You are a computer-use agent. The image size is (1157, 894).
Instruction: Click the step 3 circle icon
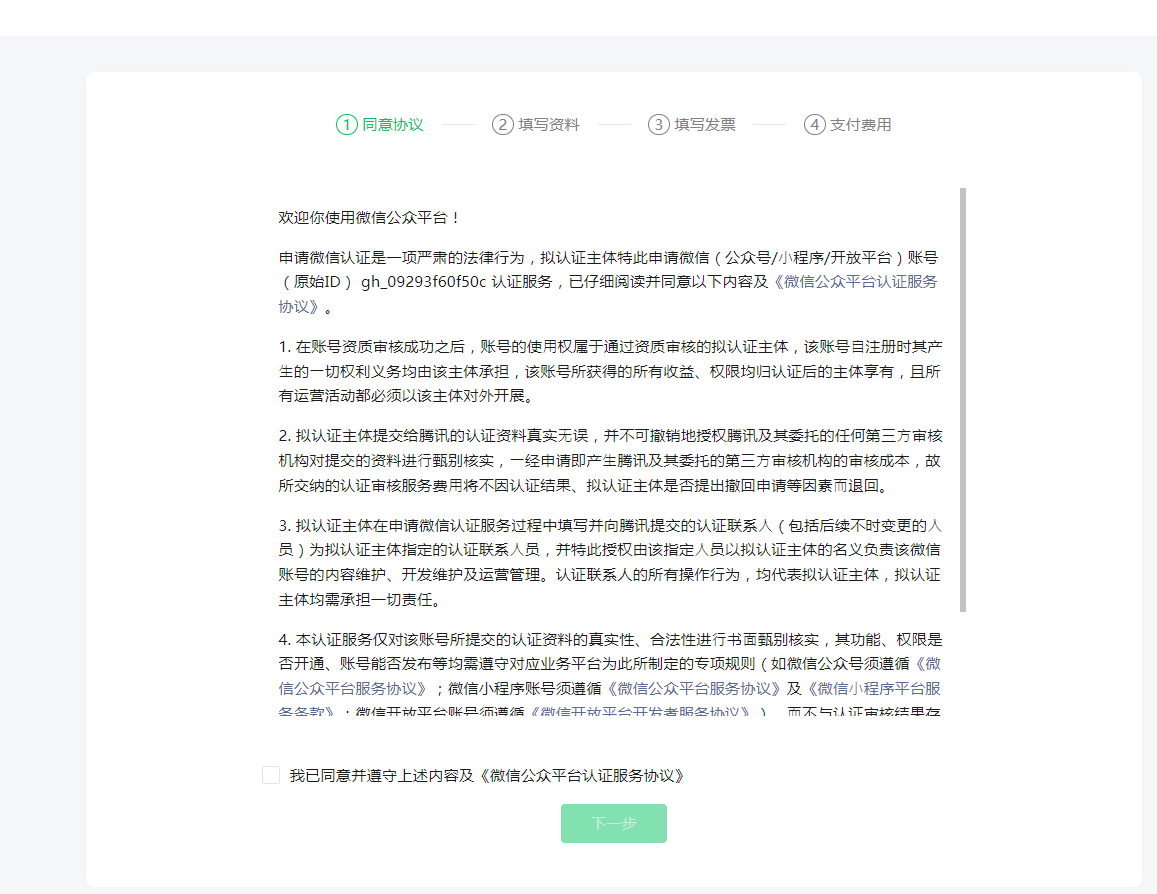pos(658,125)
